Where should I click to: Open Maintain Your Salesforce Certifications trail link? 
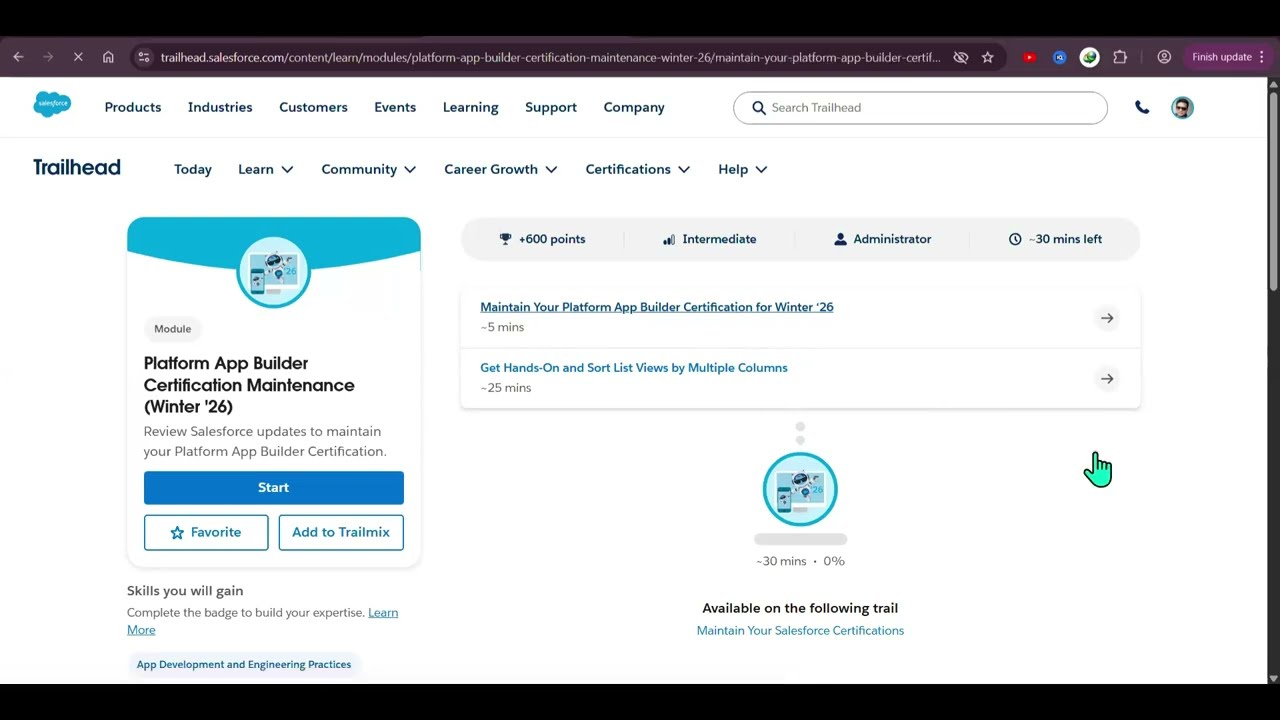point(800,630)
